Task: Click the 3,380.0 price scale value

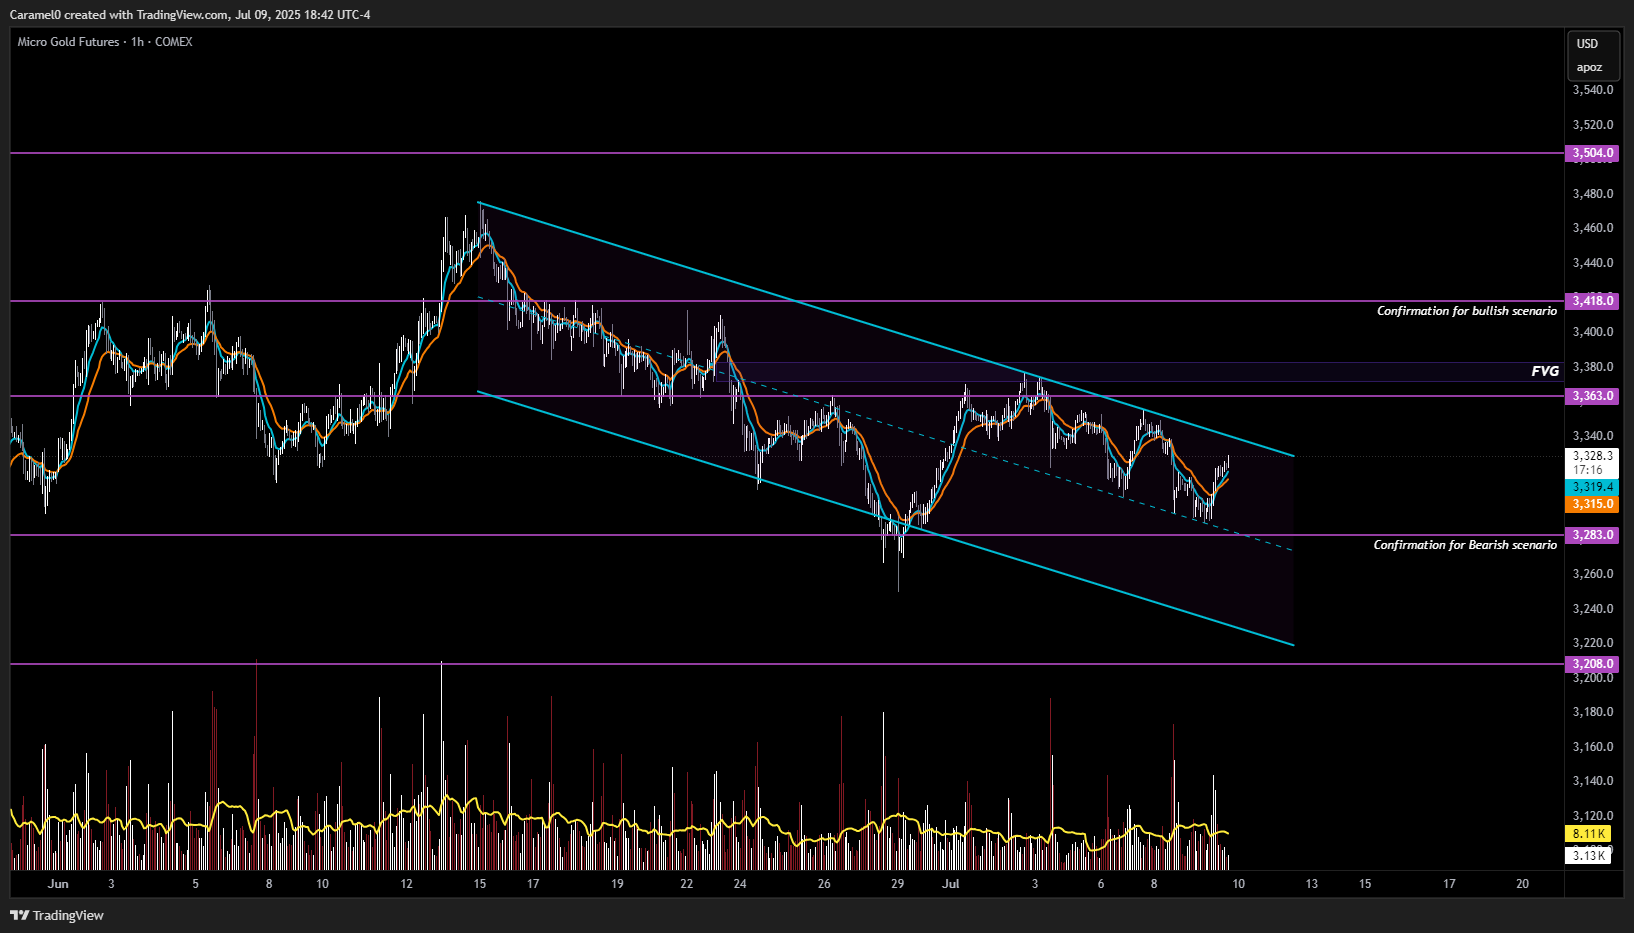Action: (1593, 367)
